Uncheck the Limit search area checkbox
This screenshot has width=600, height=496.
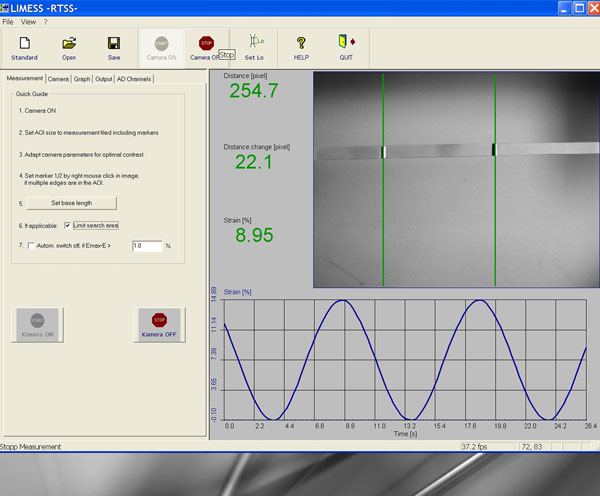click(x=68, y=225)
